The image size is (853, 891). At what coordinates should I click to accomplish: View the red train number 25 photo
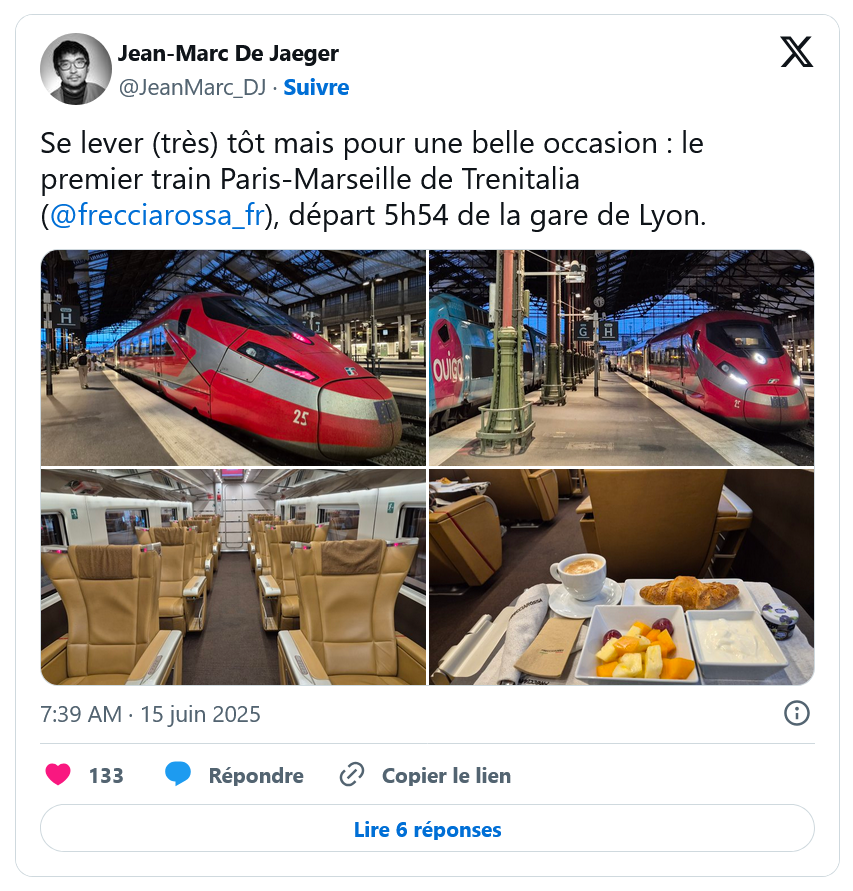pyautogui.click(x=233, y=358)
